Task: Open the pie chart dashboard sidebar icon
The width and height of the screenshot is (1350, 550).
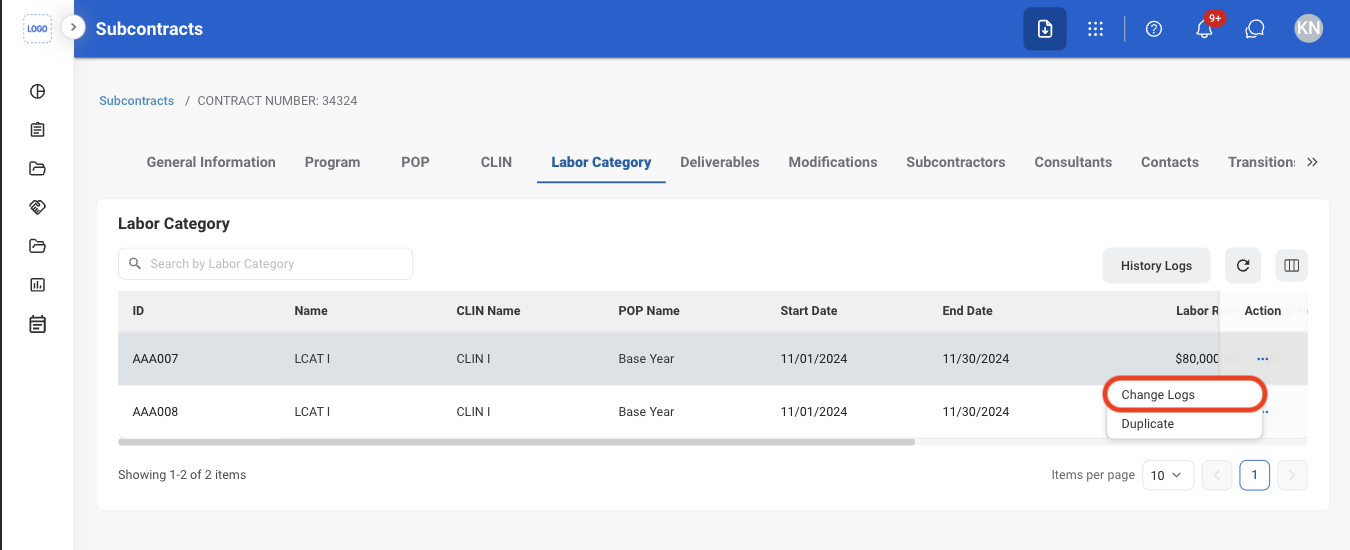Action: (x=37, y=91)
